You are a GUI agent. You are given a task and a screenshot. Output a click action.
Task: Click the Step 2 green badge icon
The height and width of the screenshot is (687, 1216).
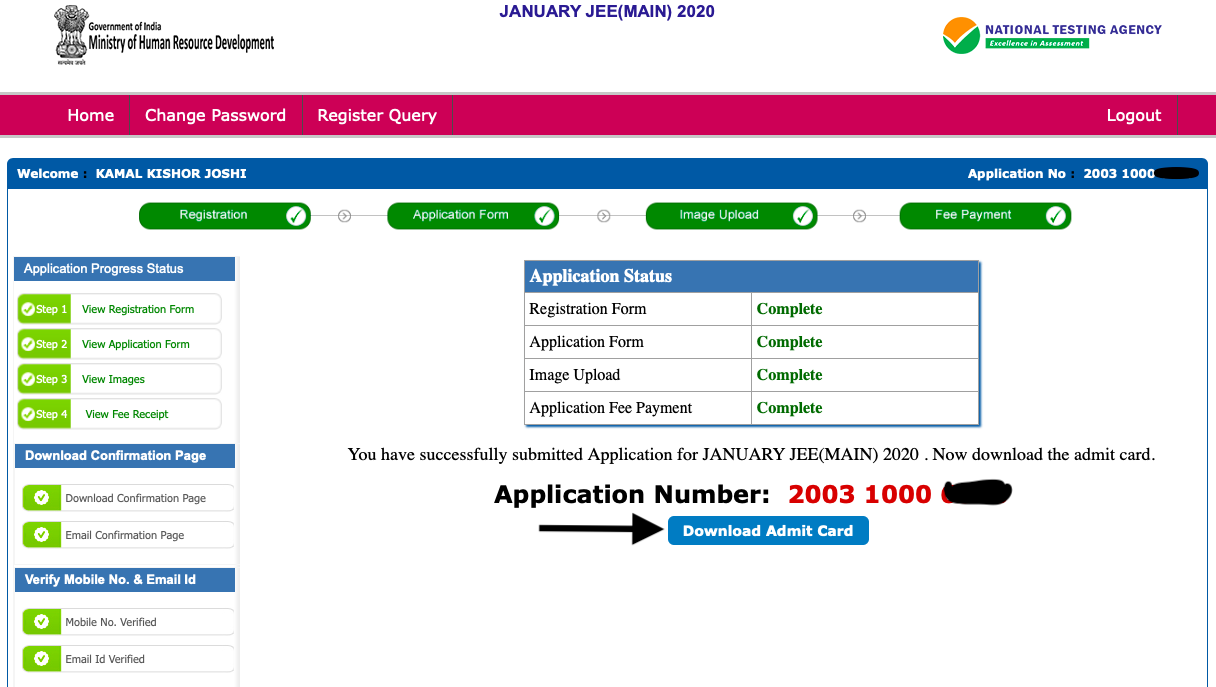[x=44, y=344]
